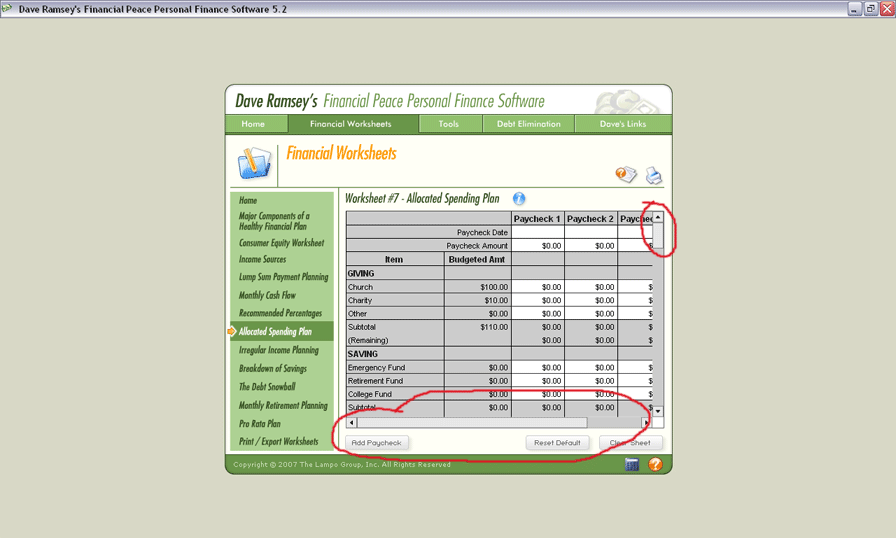Viewport: 896px width, 538px height.
Task: Open Major Components of a Healthy Financial Plan
Action: coord(274,221)
